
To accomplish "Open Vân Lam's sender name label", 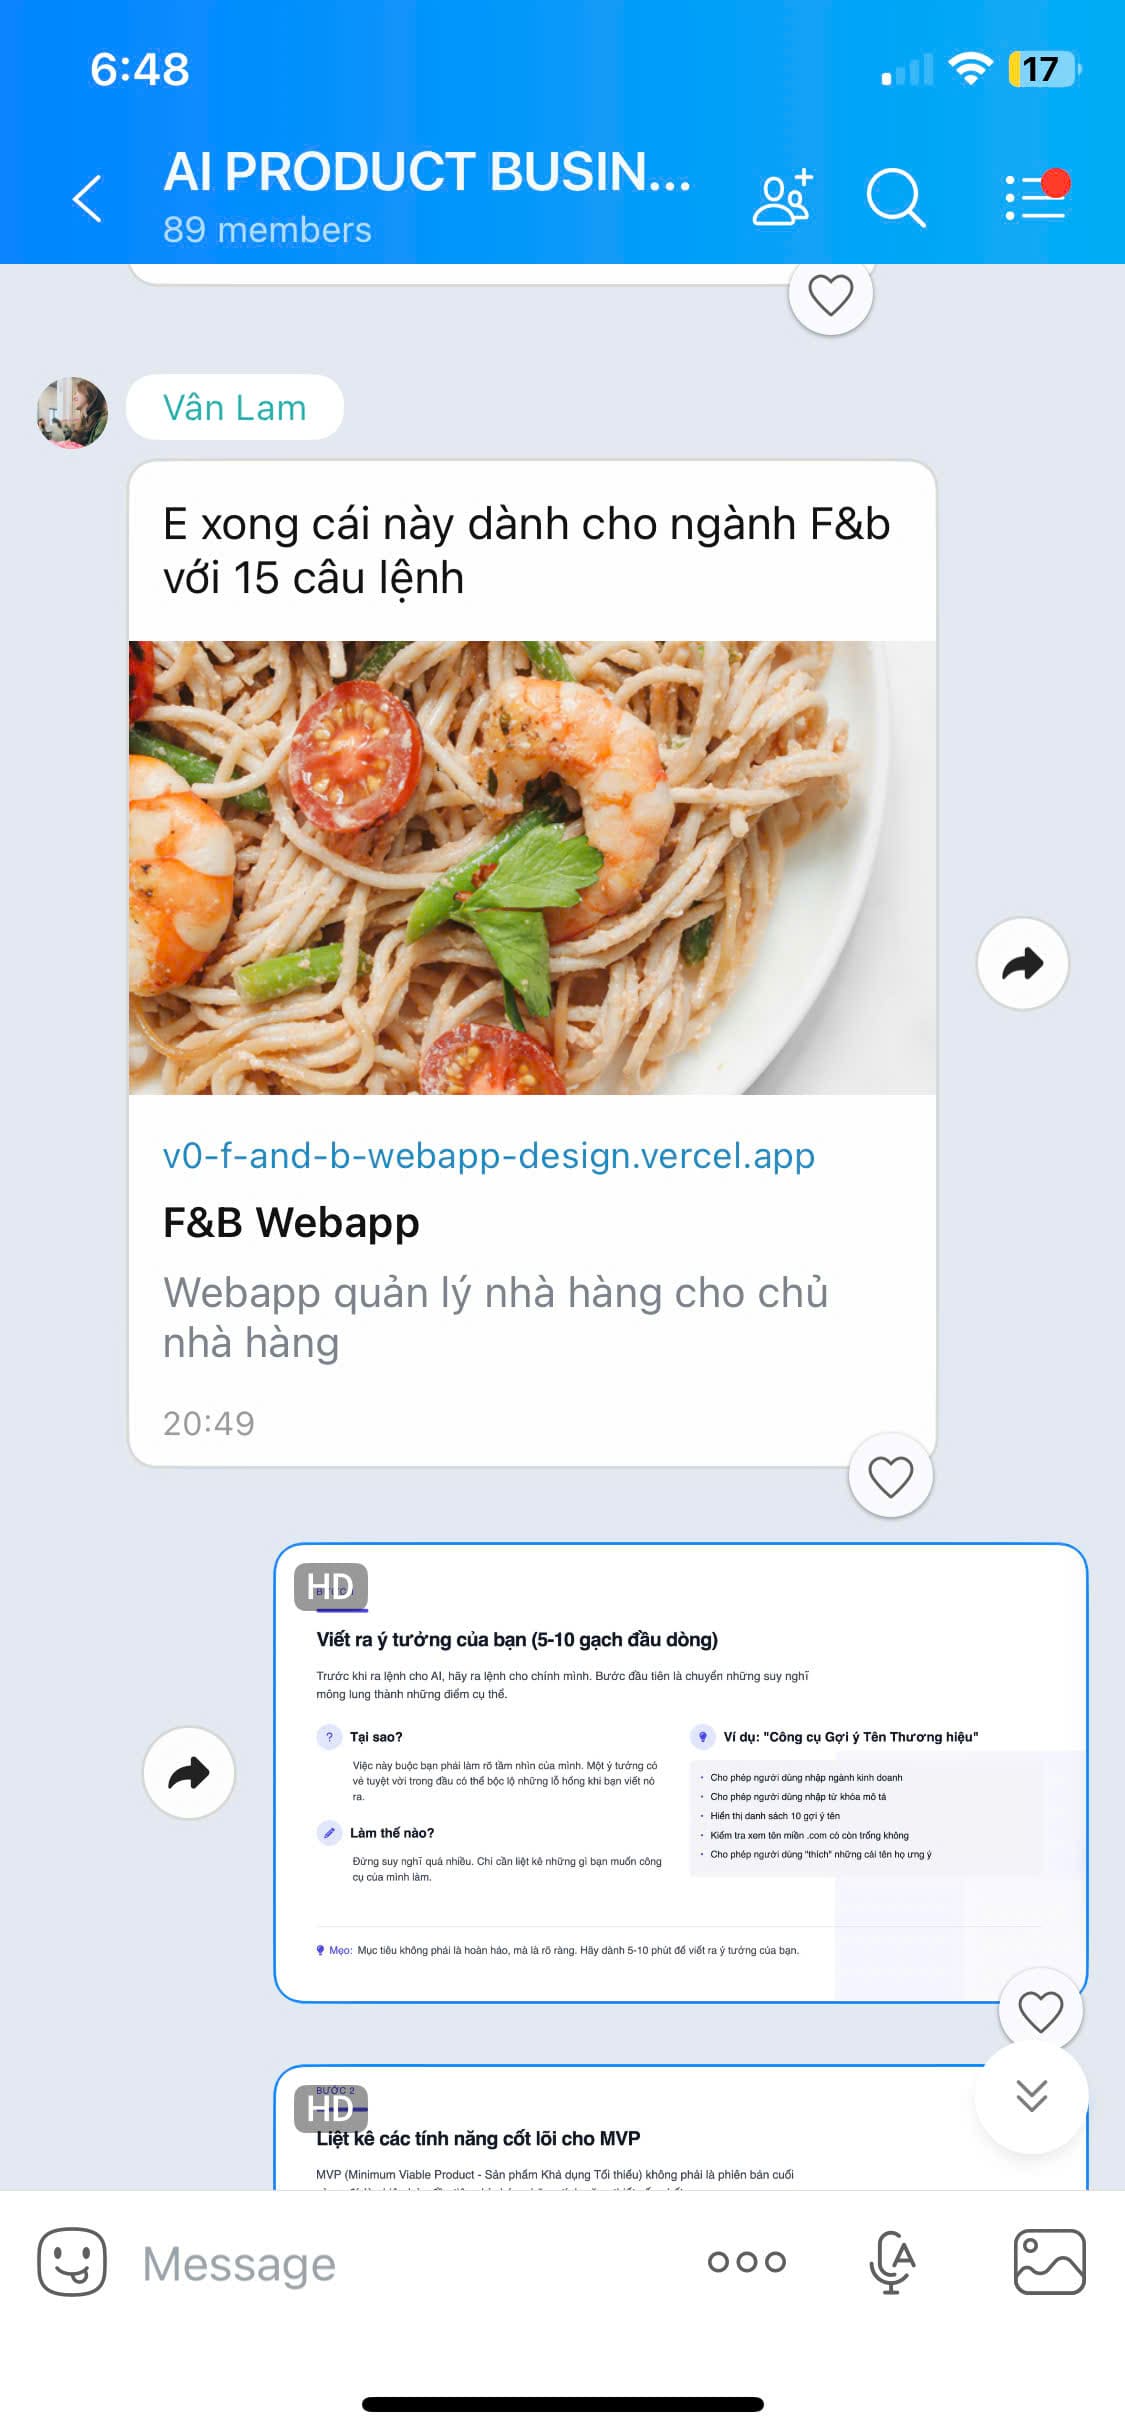I will click(x=235, y=407).
